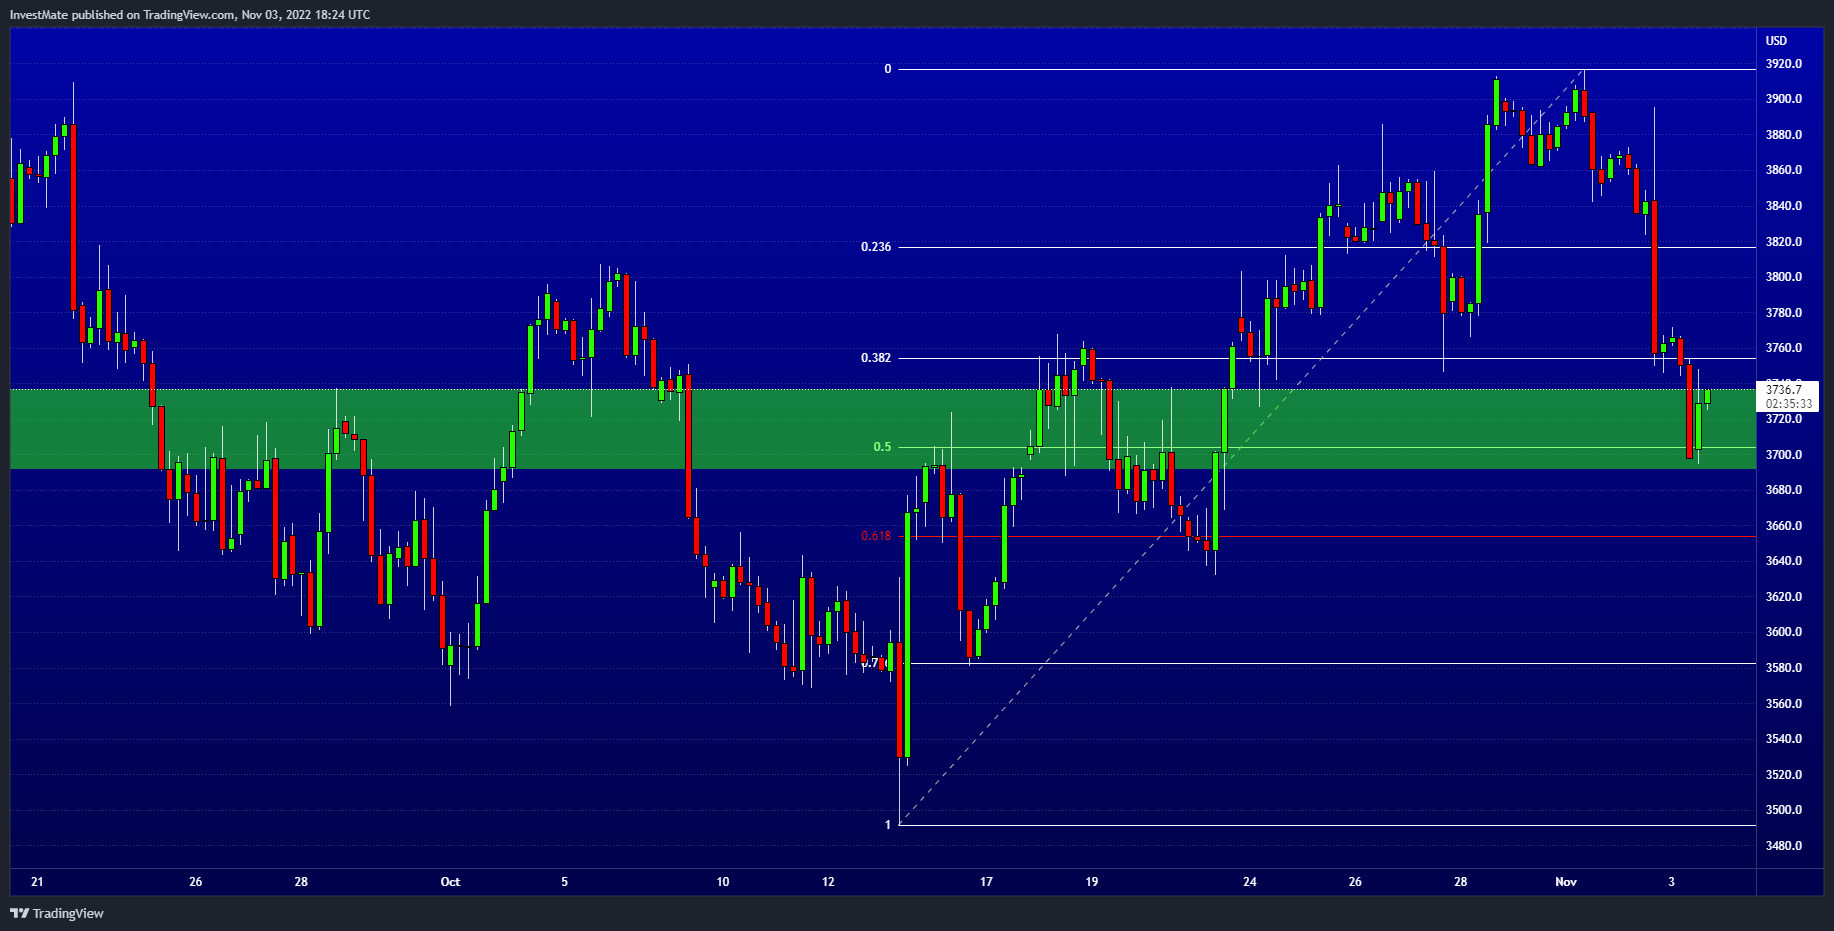
Task: Click the 3500.0 price axis label
Action: (1784, 810)
